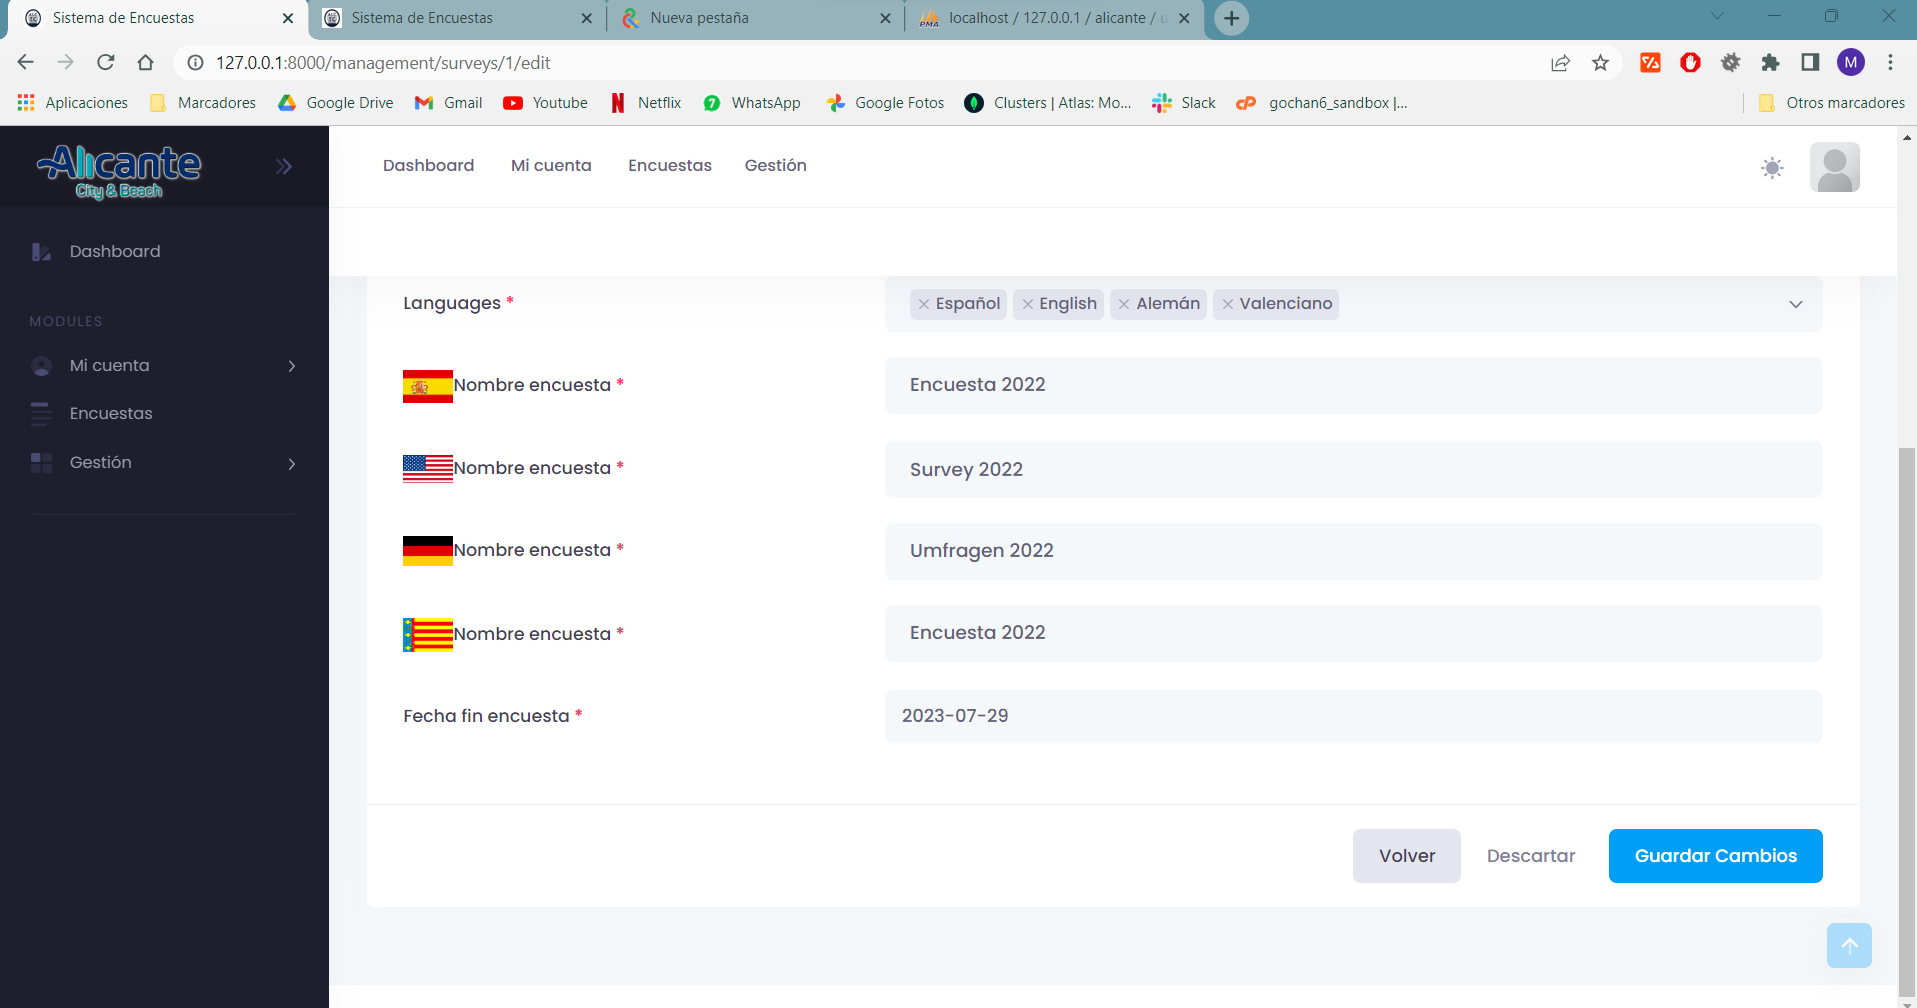
Task: Bookmark page with star icon
Action: pos(1600,63)
